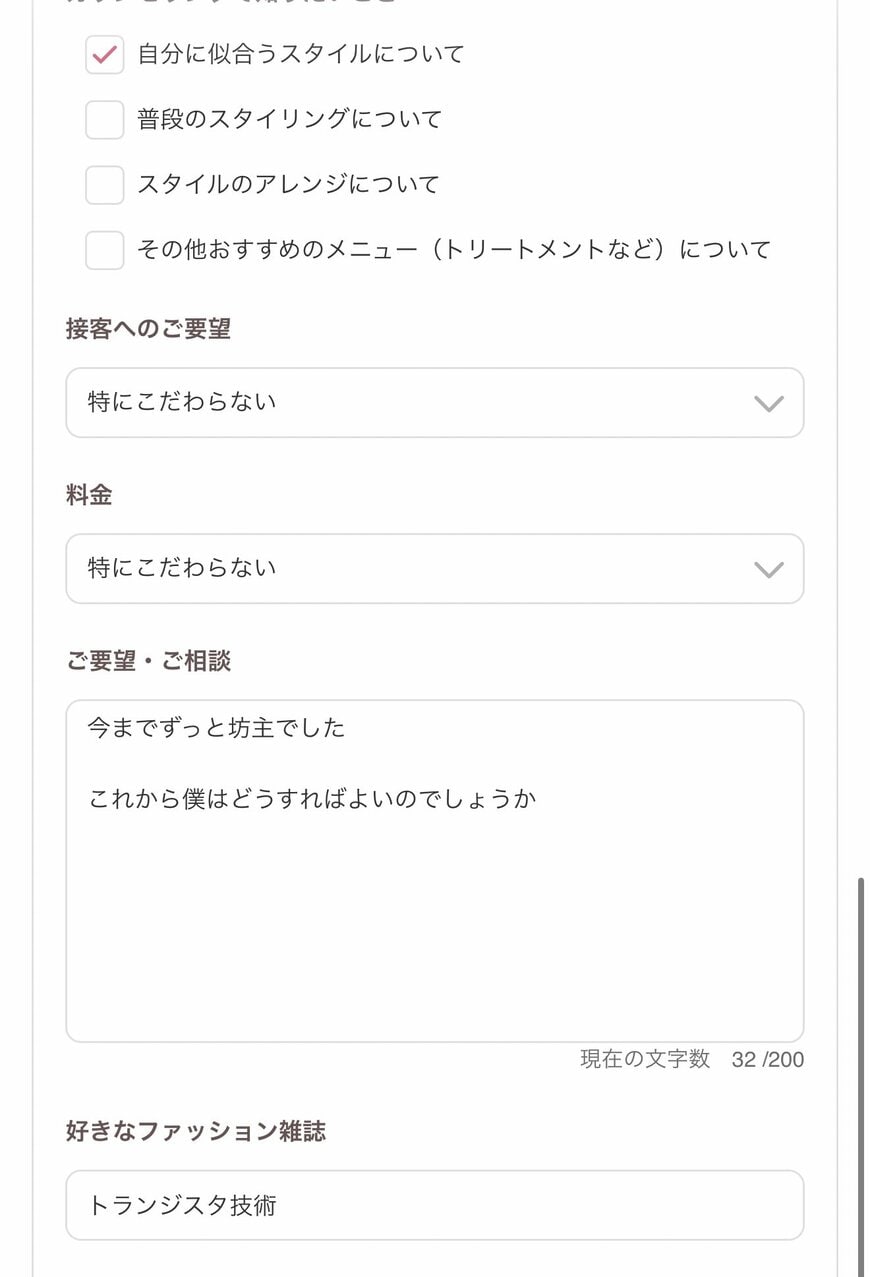Uncheck the 自分に似合うスタイルについて checkbox
Screen dimensions: 870x1277
pos(104,55)
